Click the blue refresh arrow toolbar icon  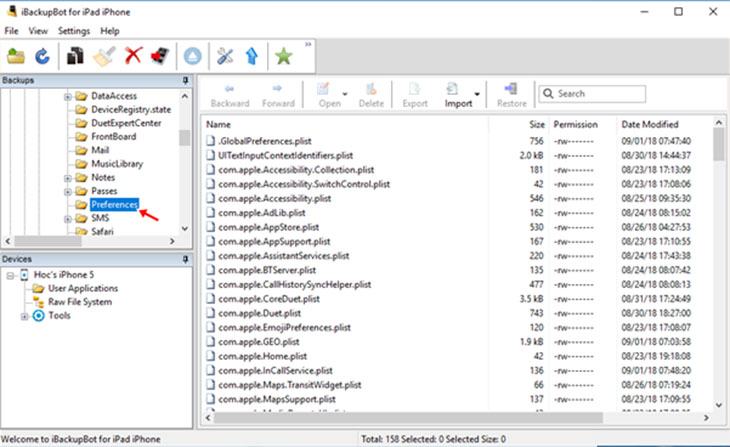[42, 56]
